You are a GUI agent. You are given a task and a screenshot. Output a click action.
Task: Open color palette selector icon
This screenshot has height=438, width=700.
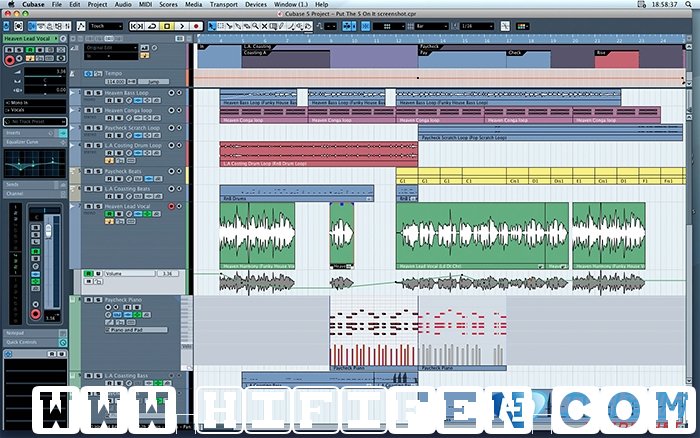click(x=521, y=26)
